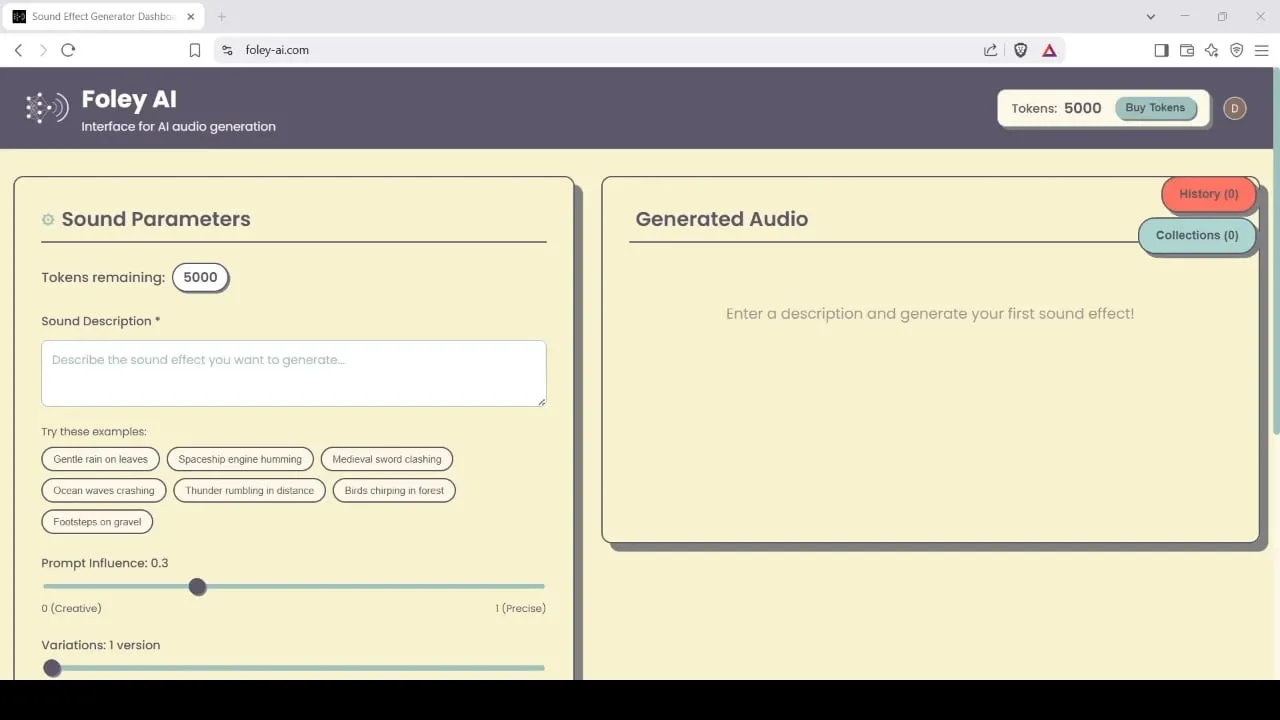Click the header Tokens: 5000 text
1280x720 pixels.
(x=1056, y=108)
